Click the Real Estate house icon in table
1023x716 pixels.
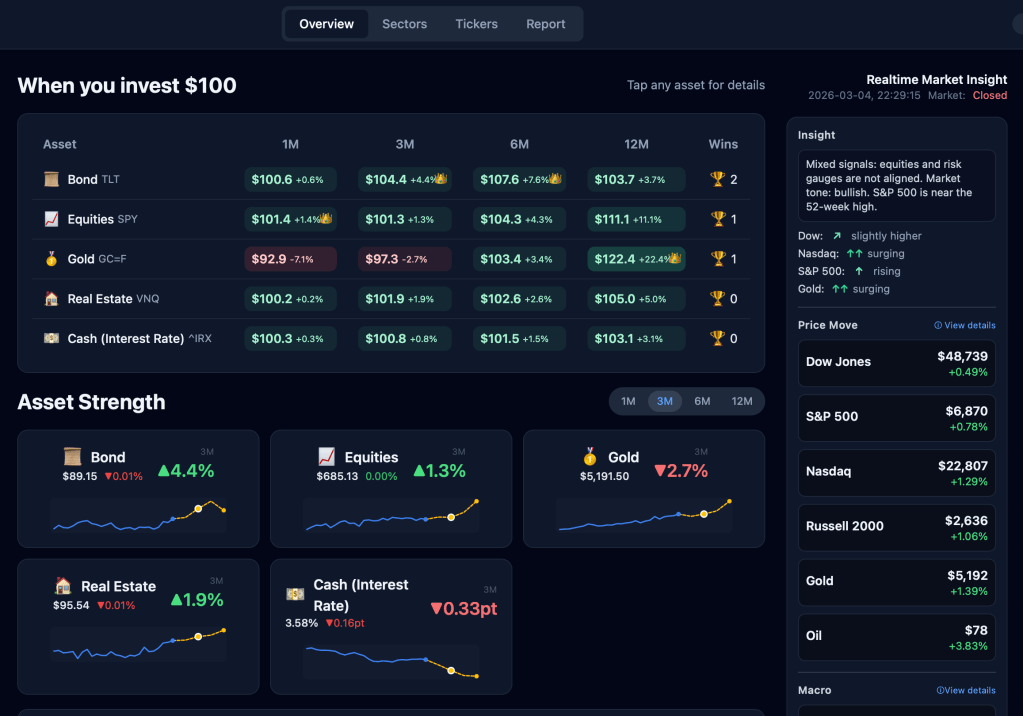[x=51, y=299]
